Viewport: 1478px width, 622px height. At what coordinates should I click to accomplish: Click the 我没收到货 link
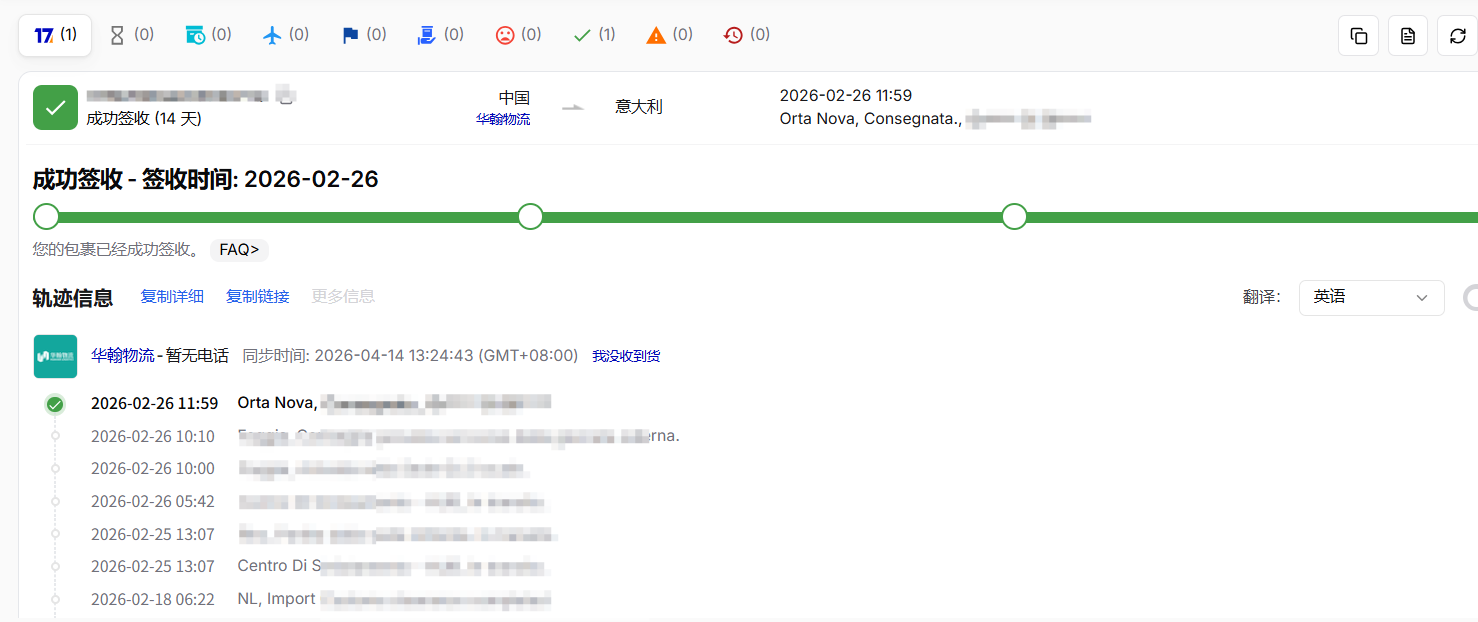(626, 356)
